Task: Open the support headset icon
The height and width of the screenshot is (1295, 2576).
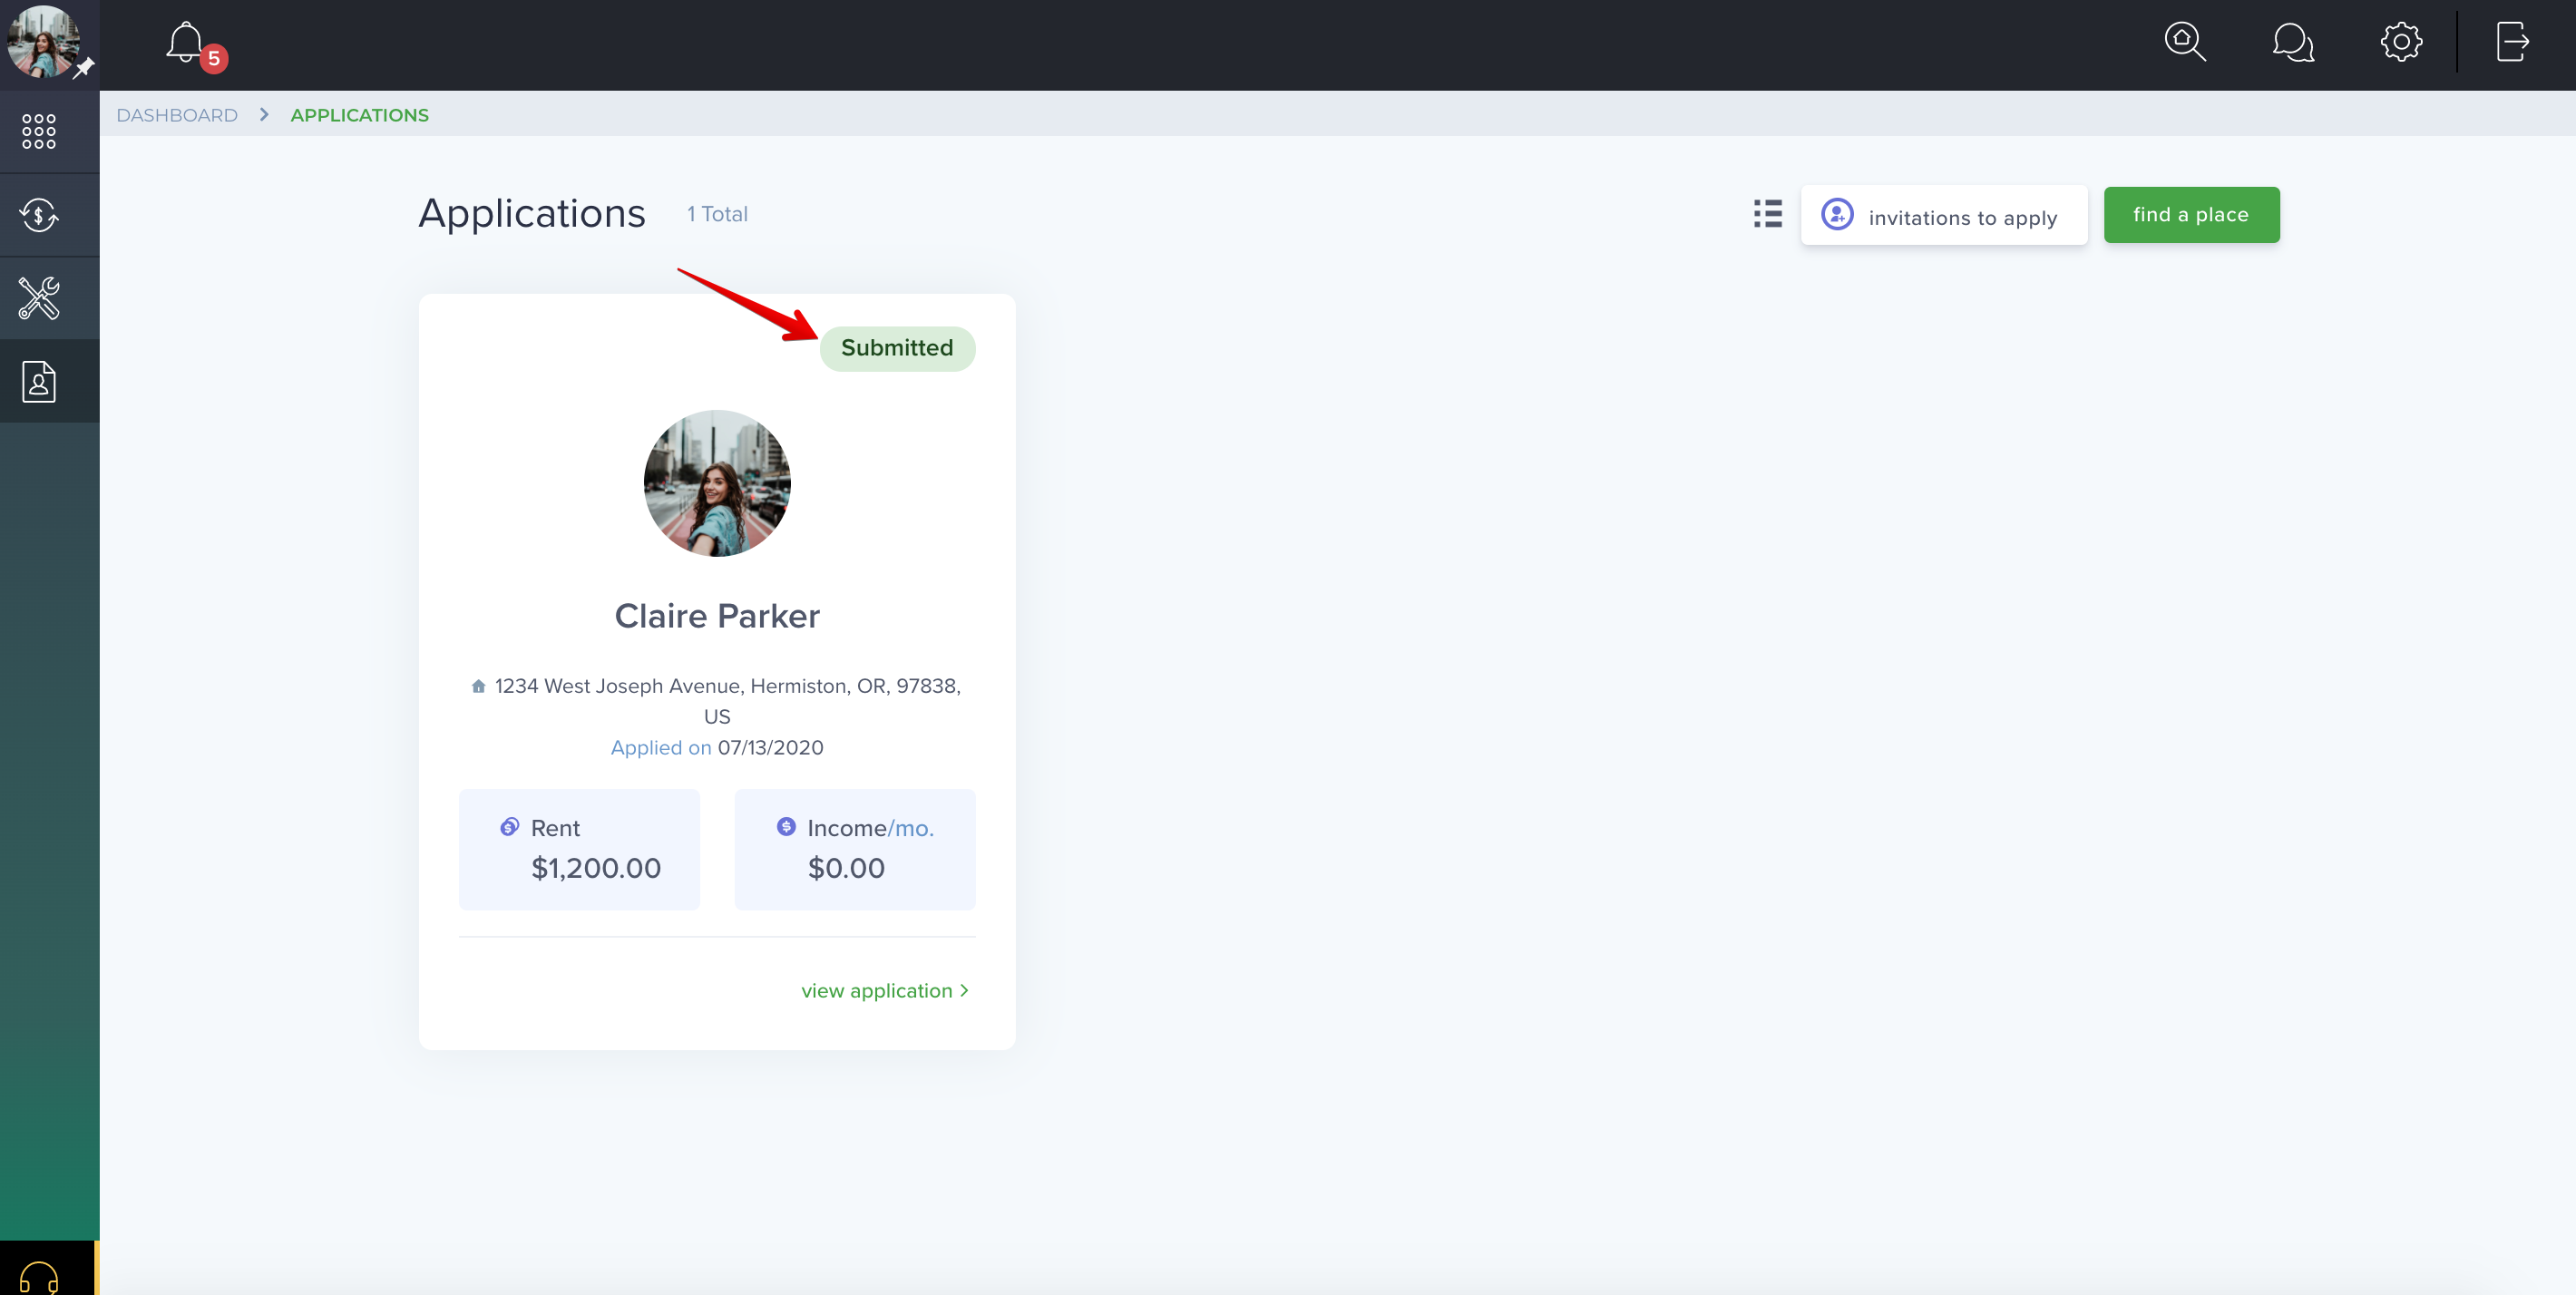Action: coord(39,1277)
